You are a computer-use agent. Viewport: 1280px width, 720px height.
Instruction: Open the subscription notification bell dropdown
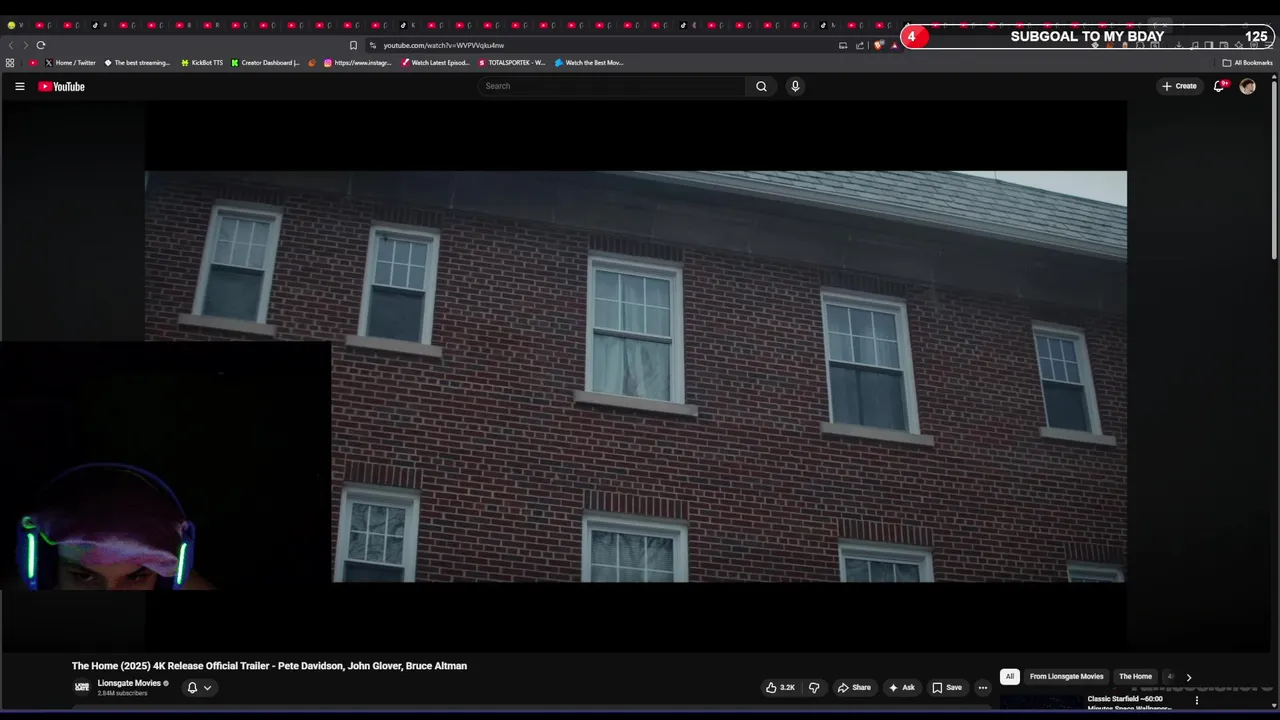[199, 687]
